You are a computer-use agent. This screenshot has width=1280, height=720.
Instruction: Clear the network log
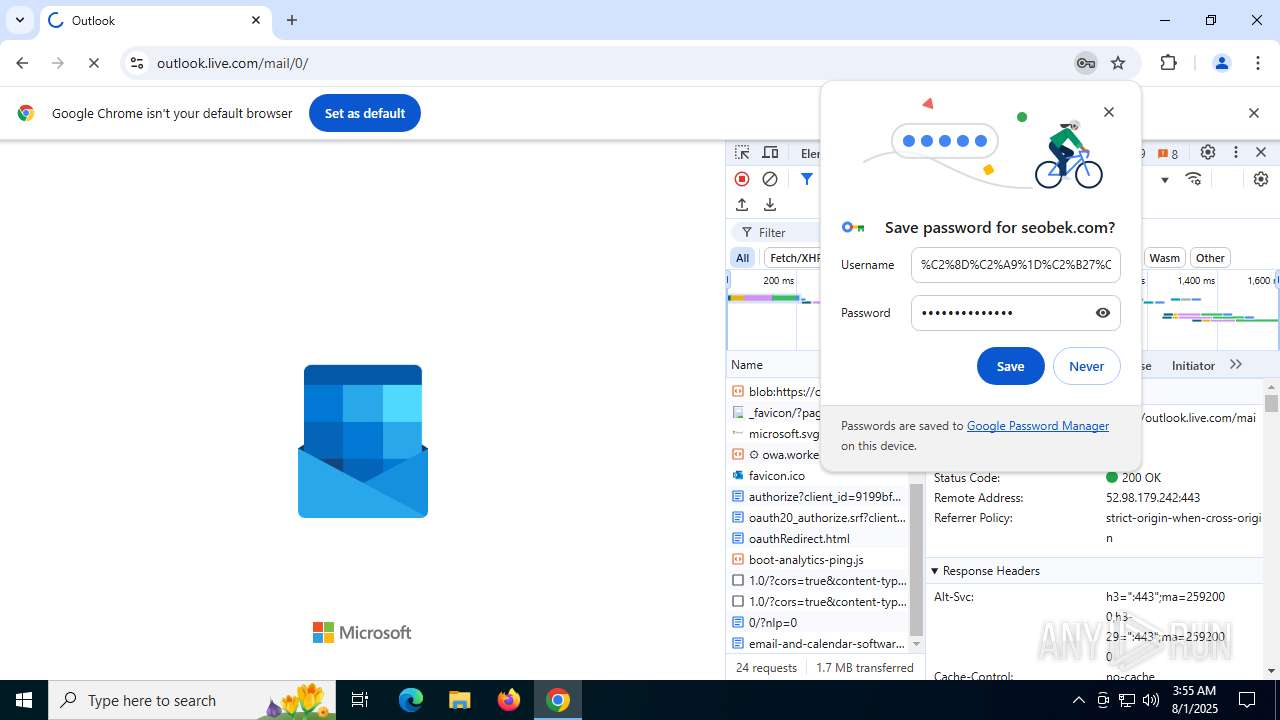click(x=769, y=179)
